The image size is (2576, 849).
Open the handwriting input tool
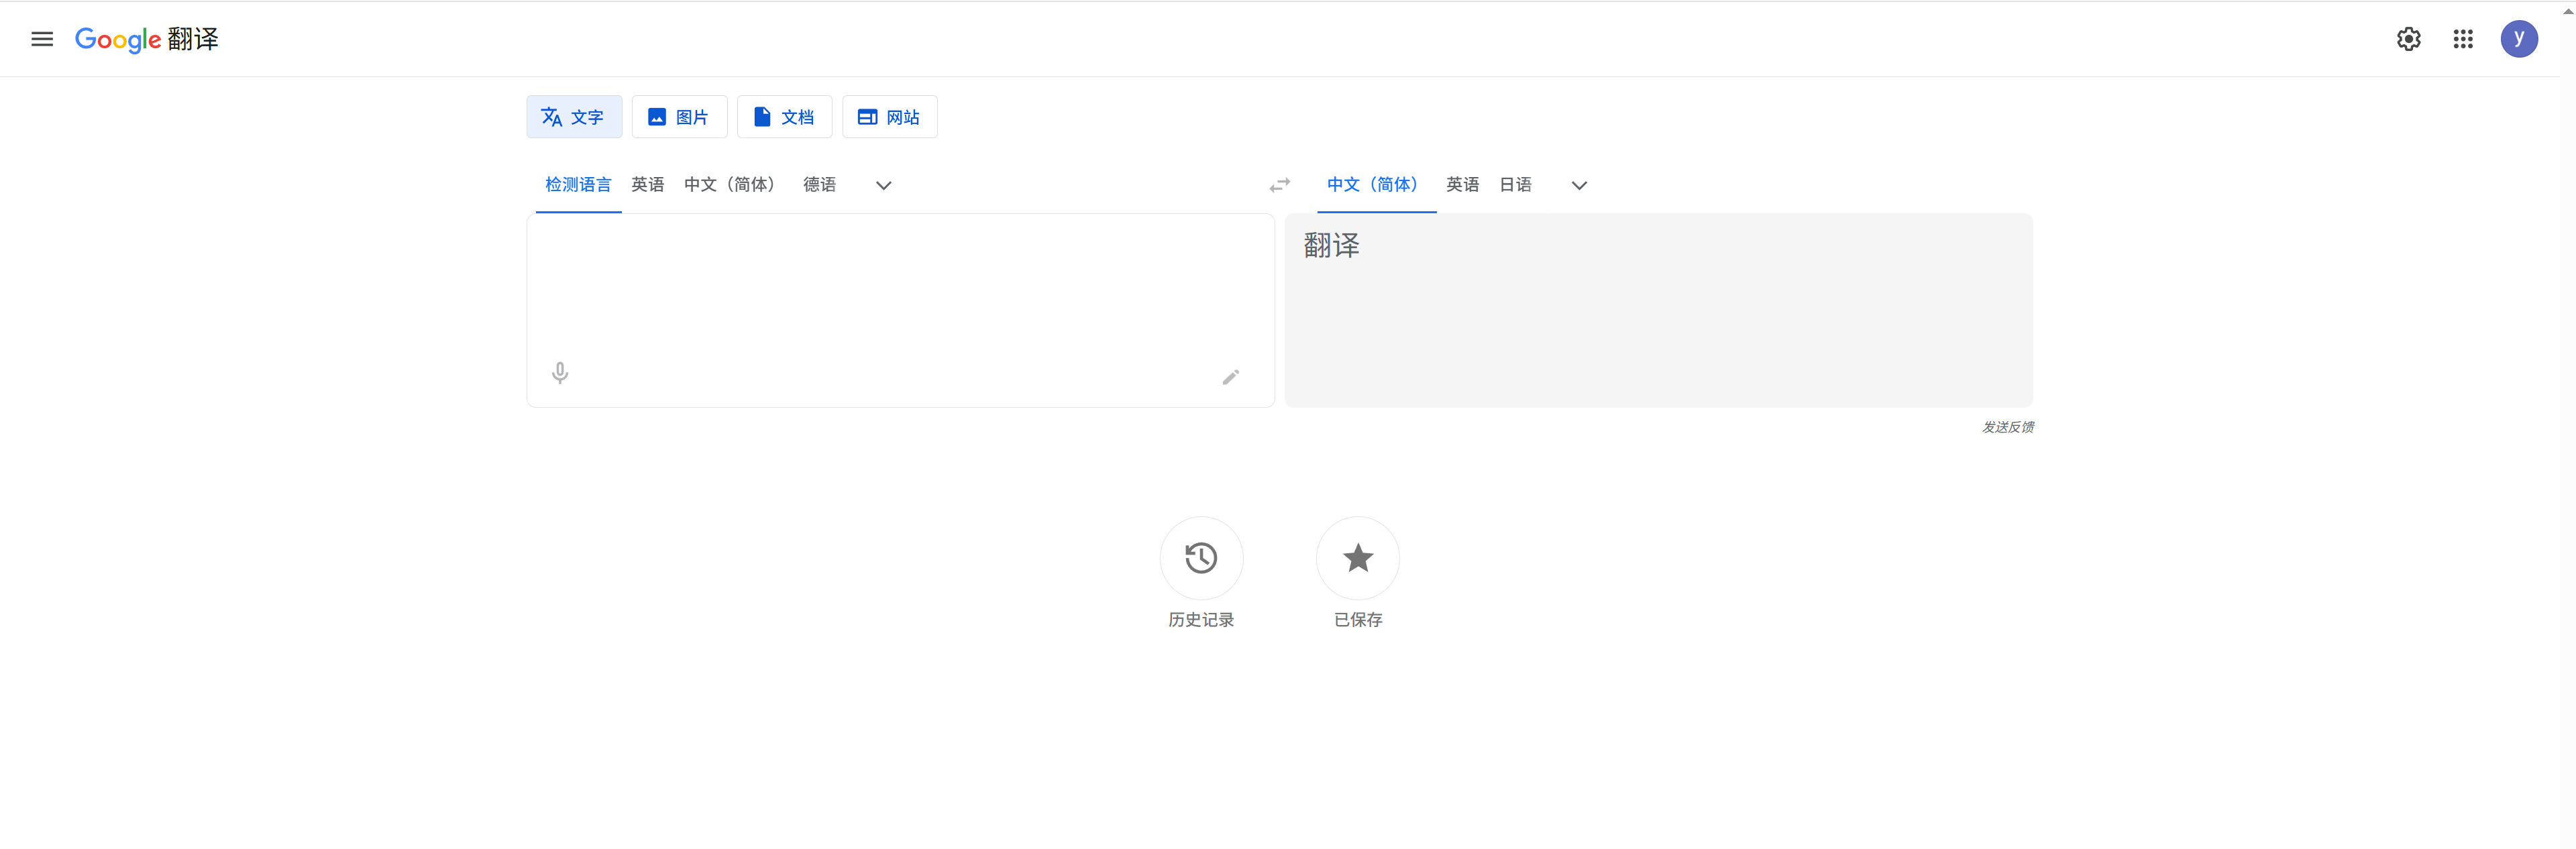coord(1231,377)
